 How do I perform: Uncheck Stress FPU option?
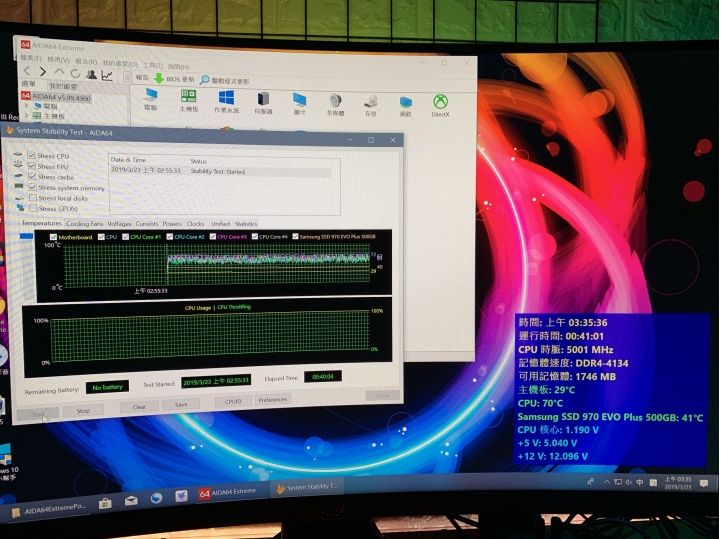(x=32, y=166)
